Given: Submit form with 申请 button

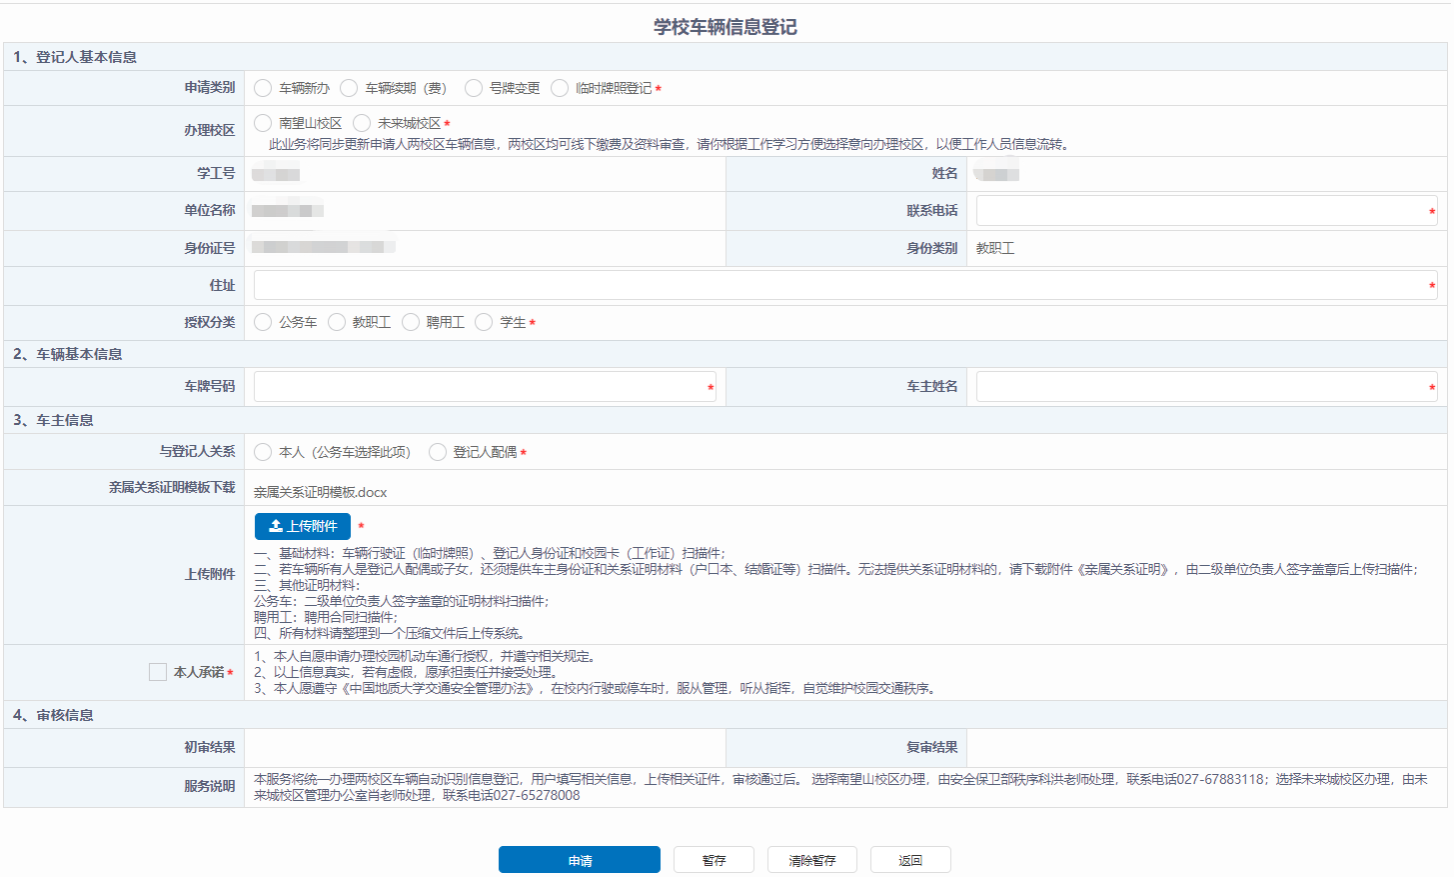Looking at the screenshot, I should (x=579, y=860).
